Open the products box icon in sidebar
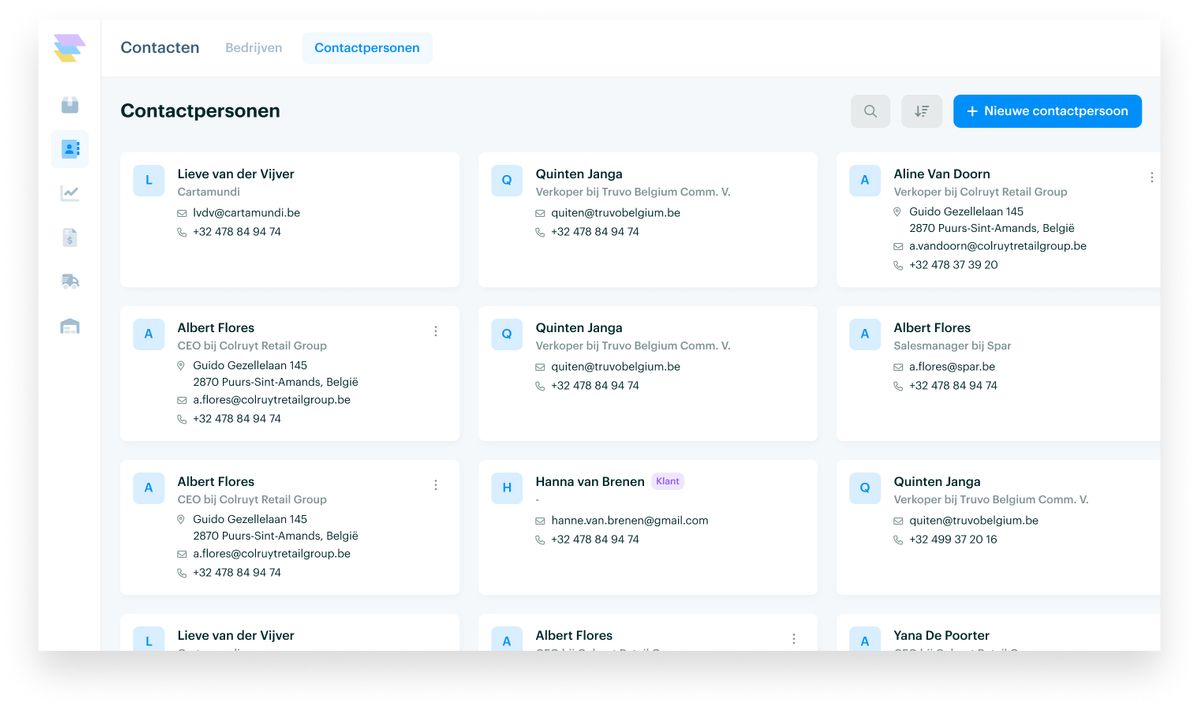This screenshot has height=710, width=1200. pos(70,105)
